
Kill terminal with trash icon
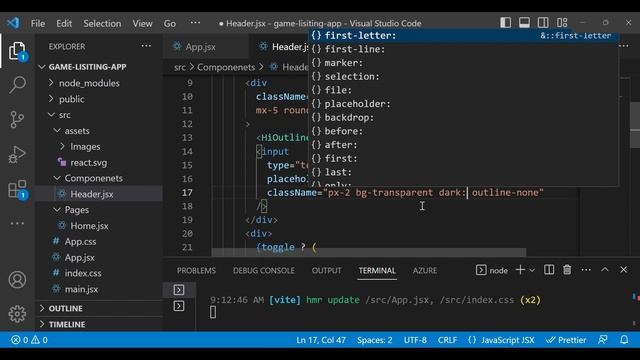(567, 270)
